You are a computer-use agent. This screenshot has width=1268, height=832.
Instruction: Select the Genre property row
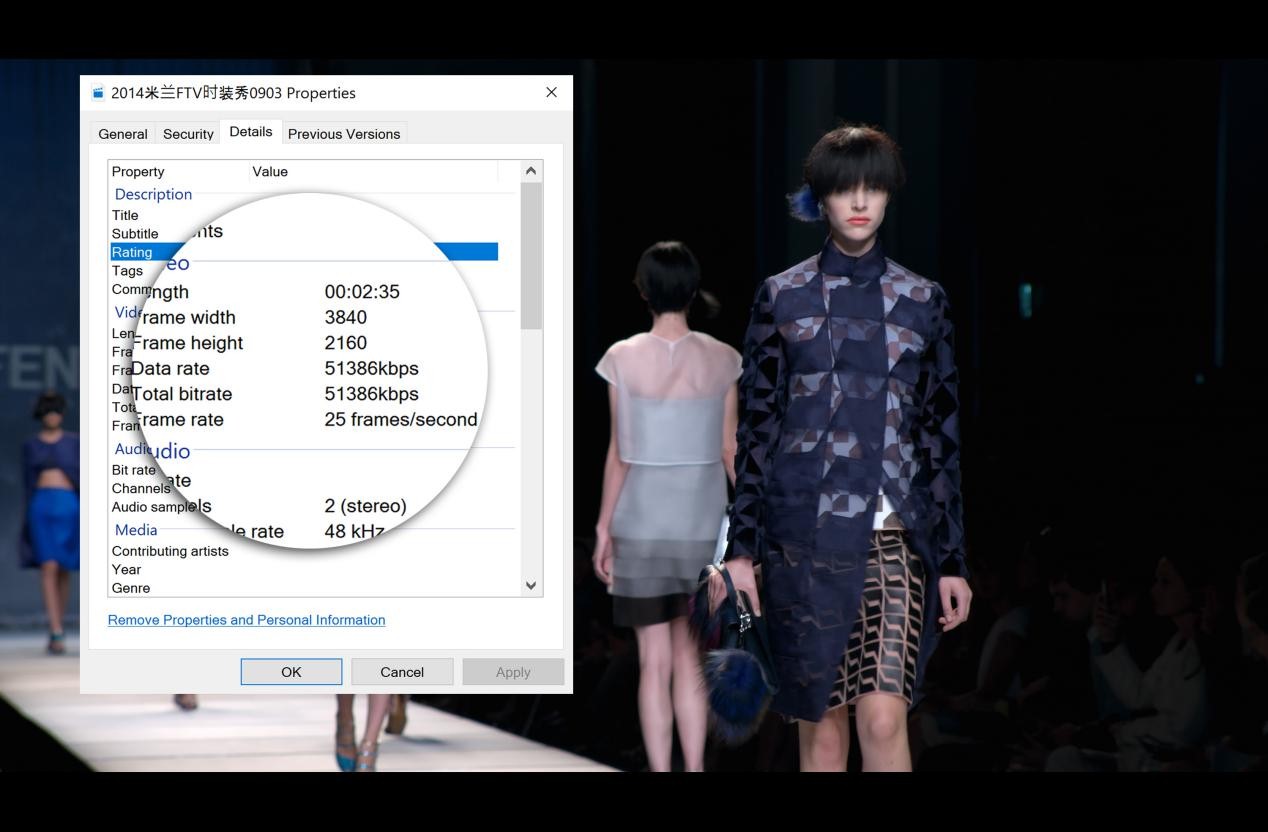[131, 588]
